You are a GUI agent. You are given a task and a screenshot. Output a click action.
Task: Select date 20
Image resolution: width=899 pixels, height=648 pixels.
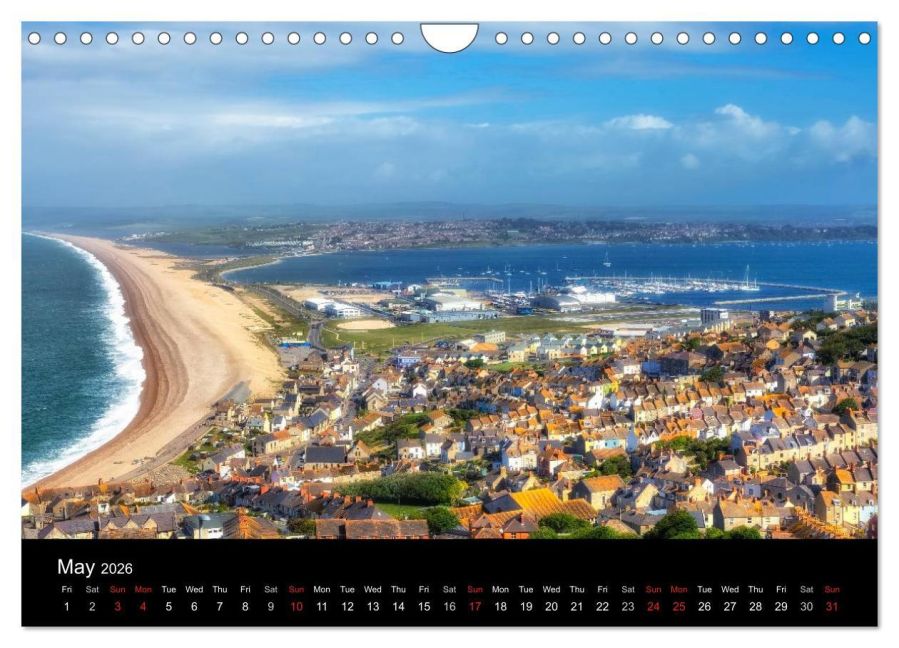tap(552, 607)
